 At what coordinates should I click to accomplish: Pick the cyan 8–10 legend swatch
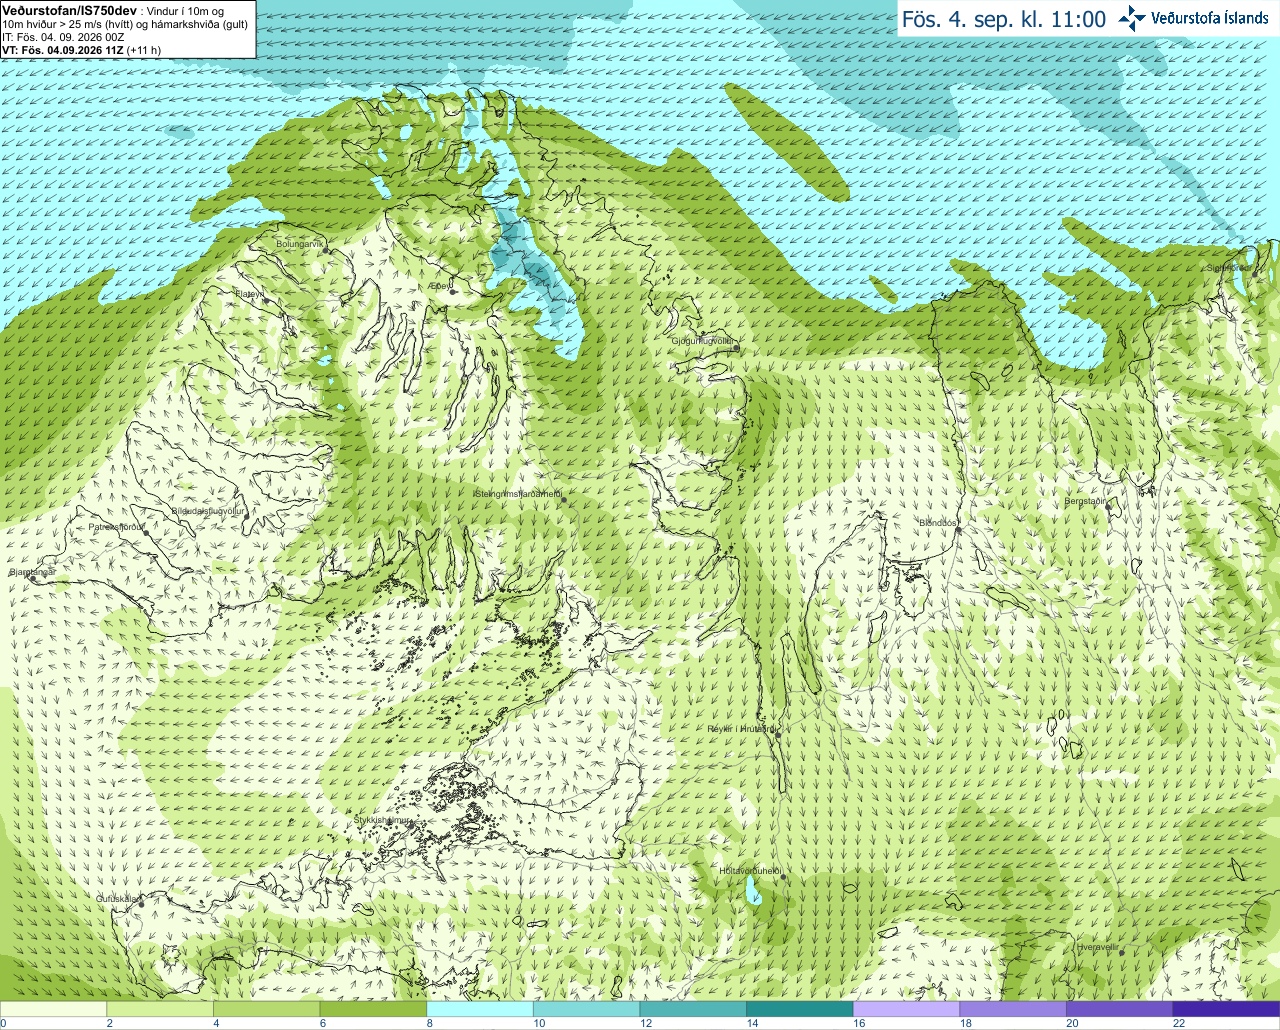point(479,1009)
